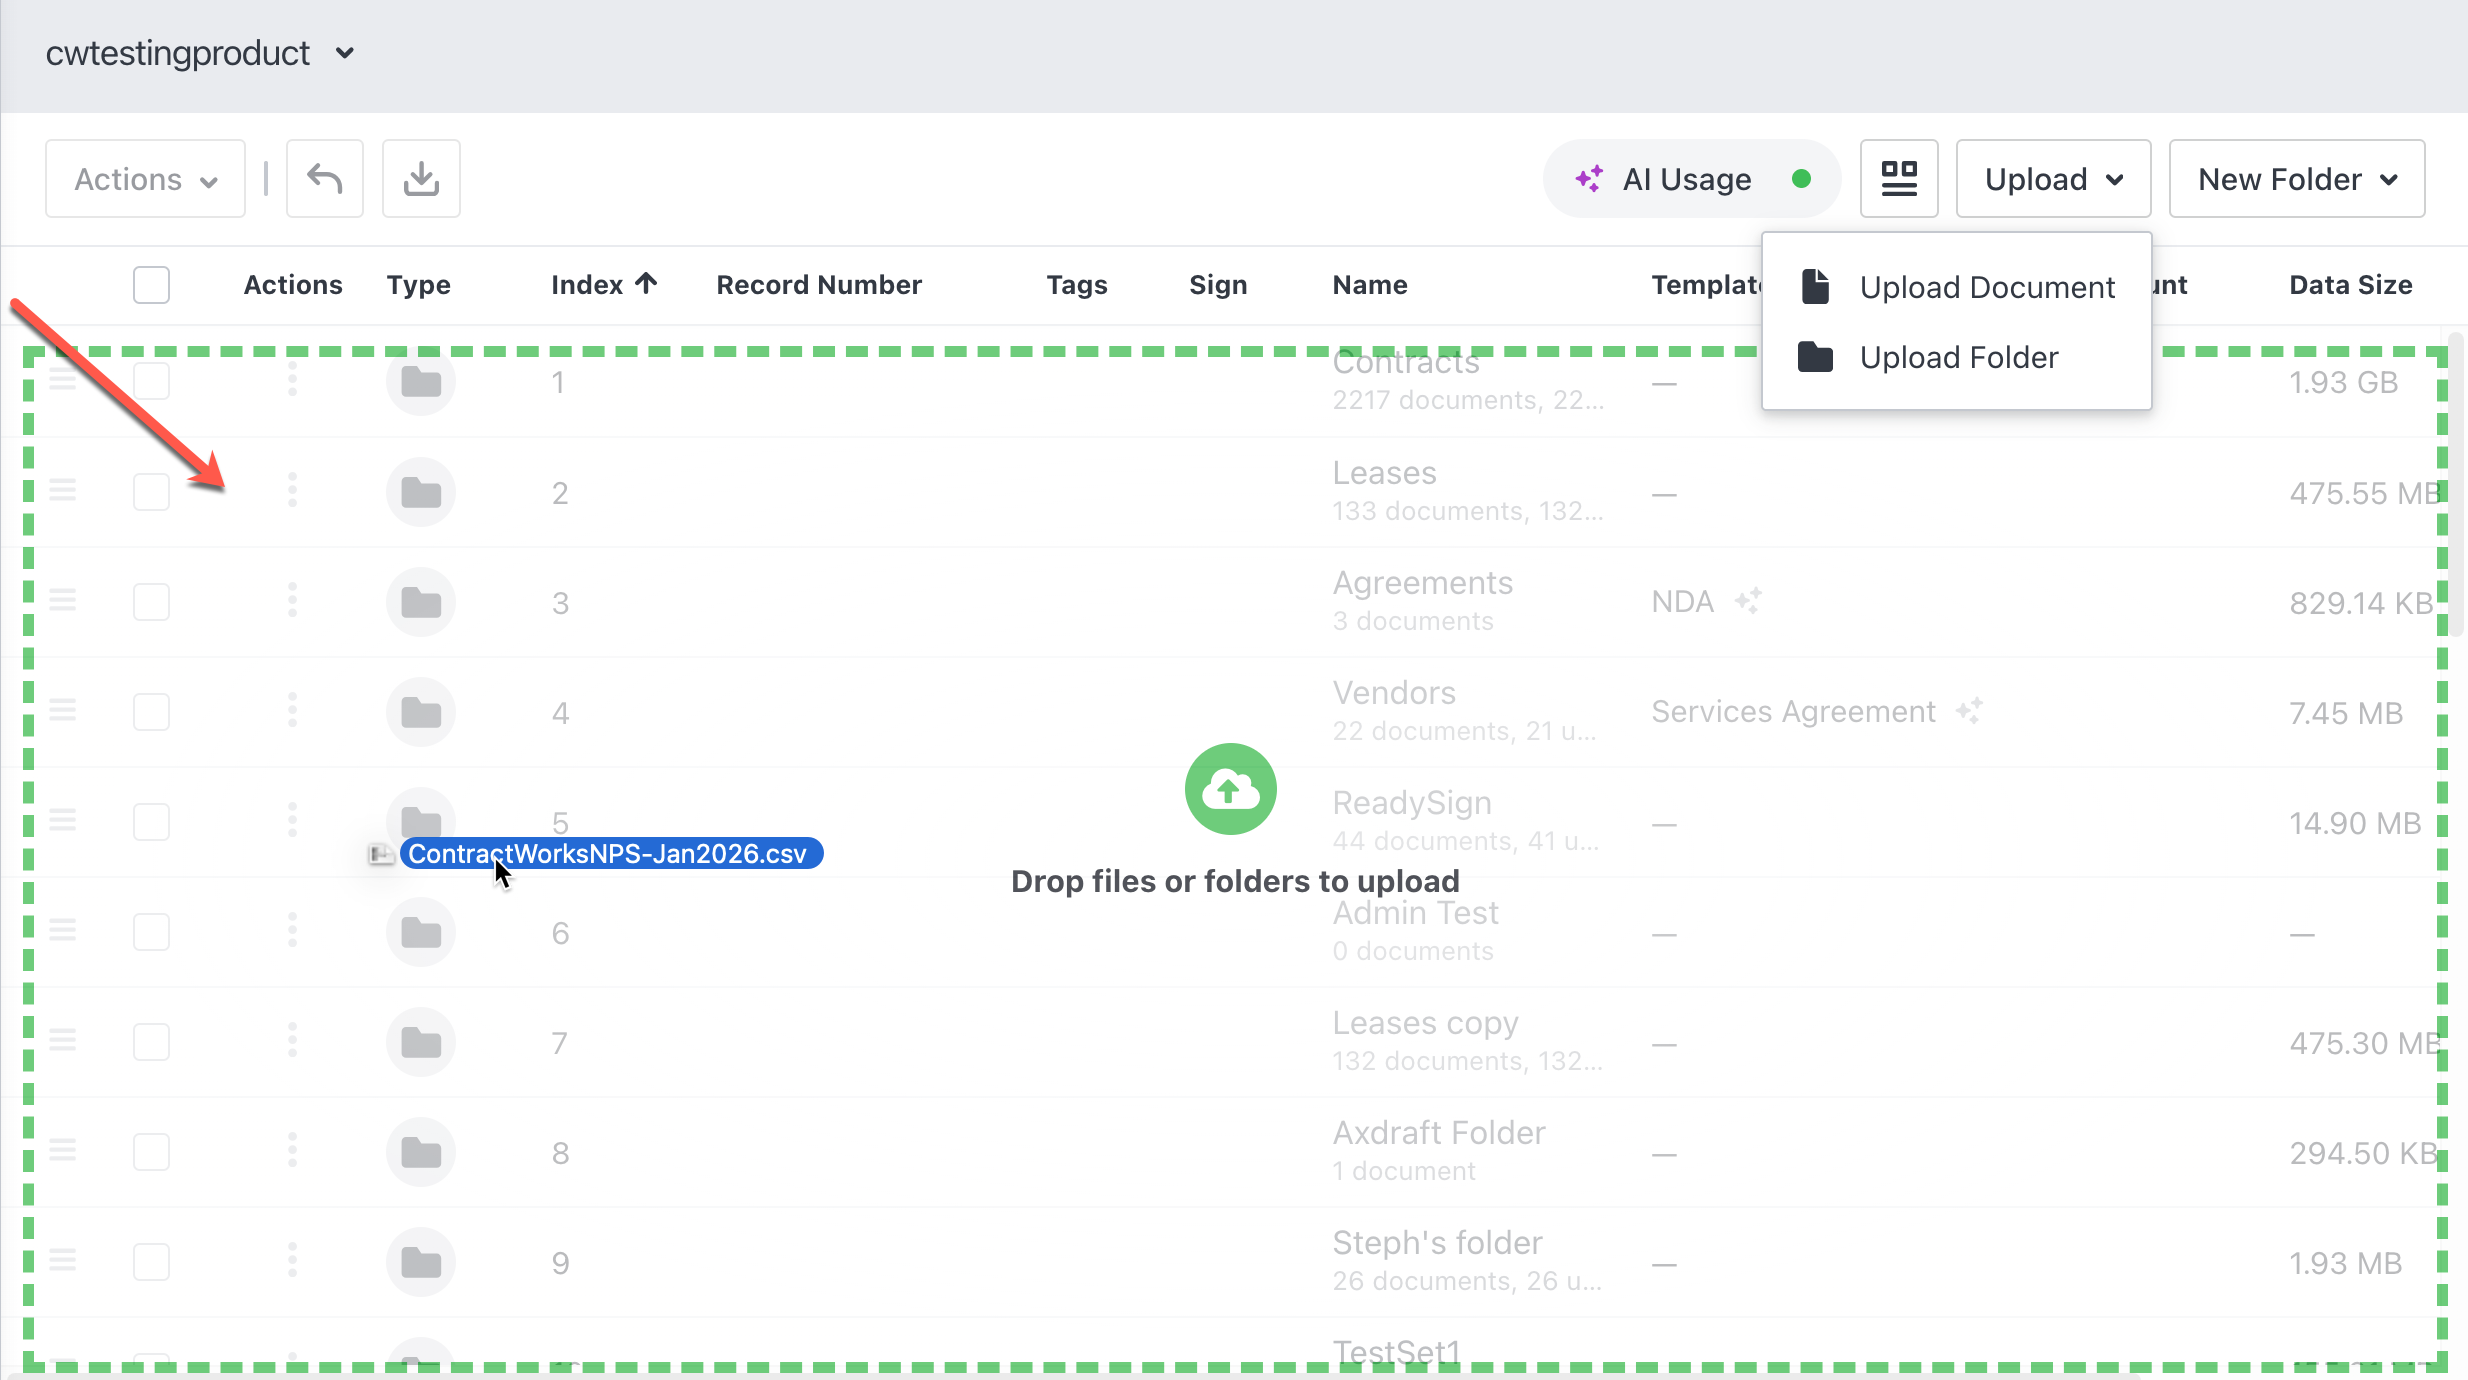
Task: Click the AI Usage pill button
Action: (1692, 179)
